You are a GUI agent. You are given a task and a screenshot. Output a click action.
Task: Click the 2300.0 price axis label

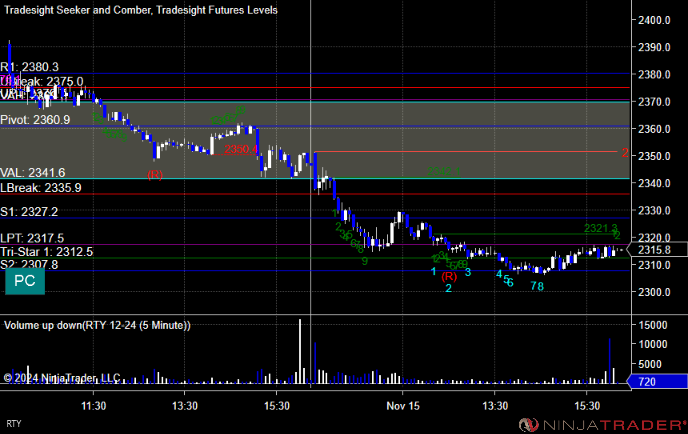[654, 292]
